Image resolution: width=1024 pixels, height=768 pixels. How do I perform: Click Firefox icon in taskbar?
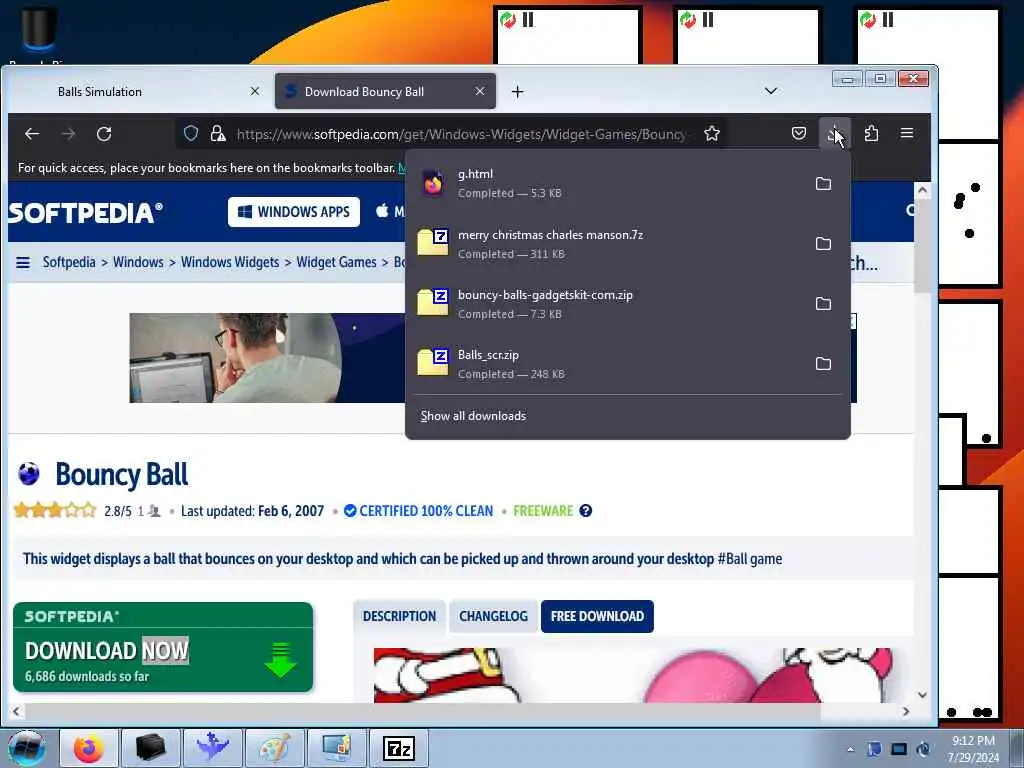click(89, 748)
